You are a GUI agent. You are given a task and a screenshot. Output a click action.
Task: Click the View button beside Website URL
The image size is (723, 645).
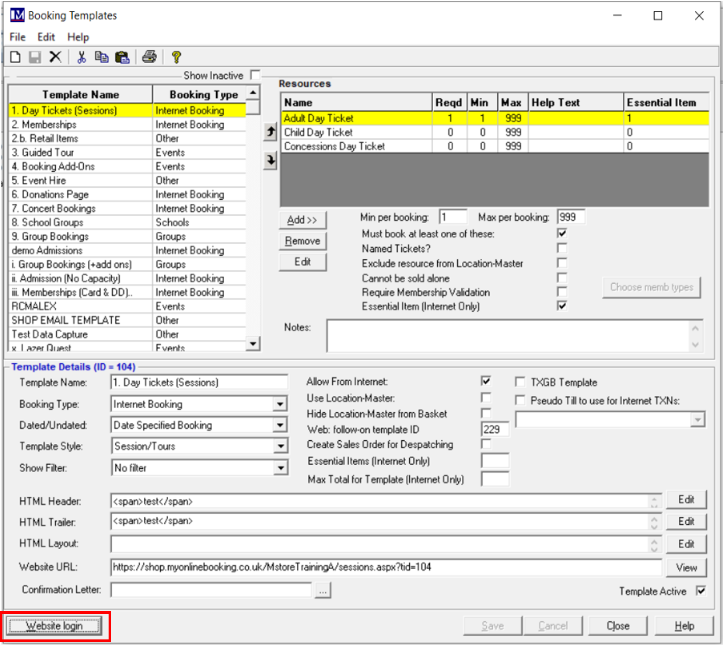point(686,567)
